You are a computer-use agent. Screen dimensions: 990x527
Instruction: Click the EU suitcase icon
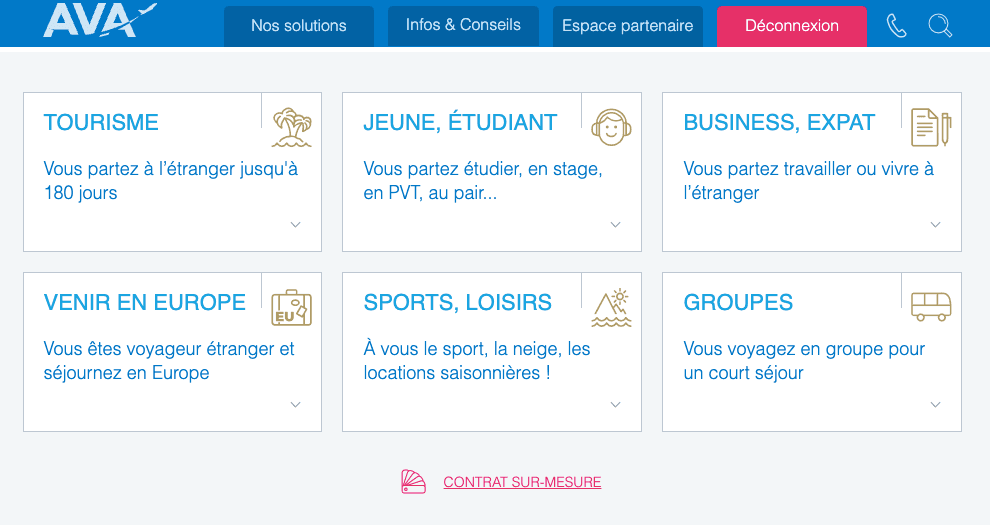[x=292, y=307]
